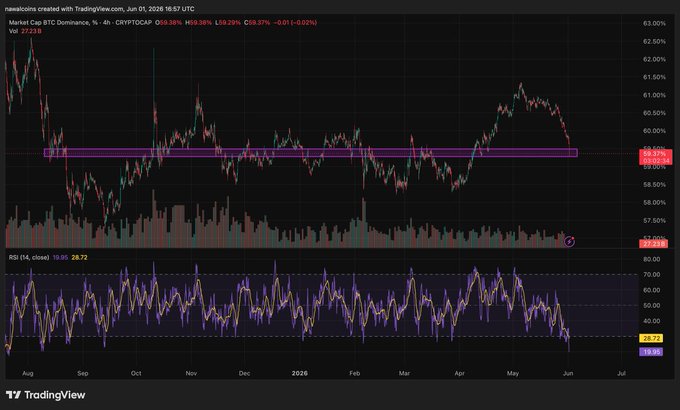Click the 60.00 RSI axis label
Image resolution: width=680 pixels, height=410 pixels.
[652, 290]
